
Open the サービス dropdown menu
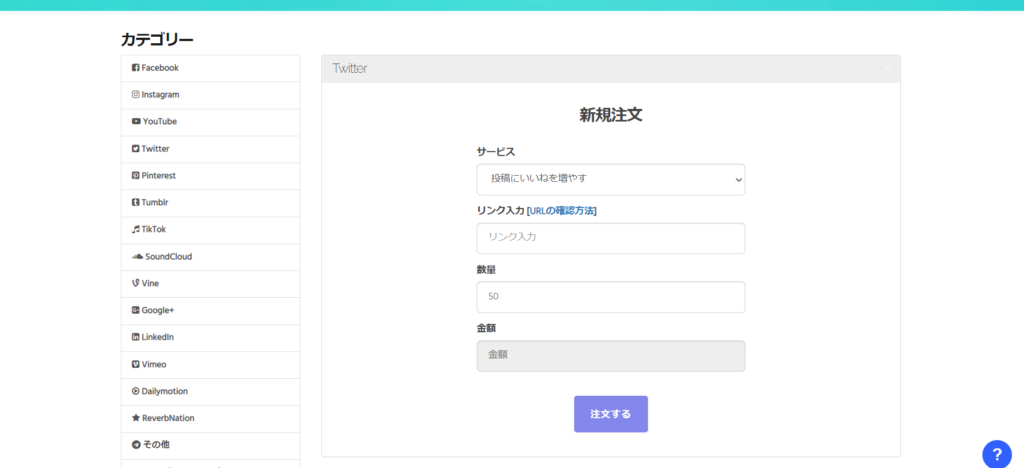pos(611,179)
